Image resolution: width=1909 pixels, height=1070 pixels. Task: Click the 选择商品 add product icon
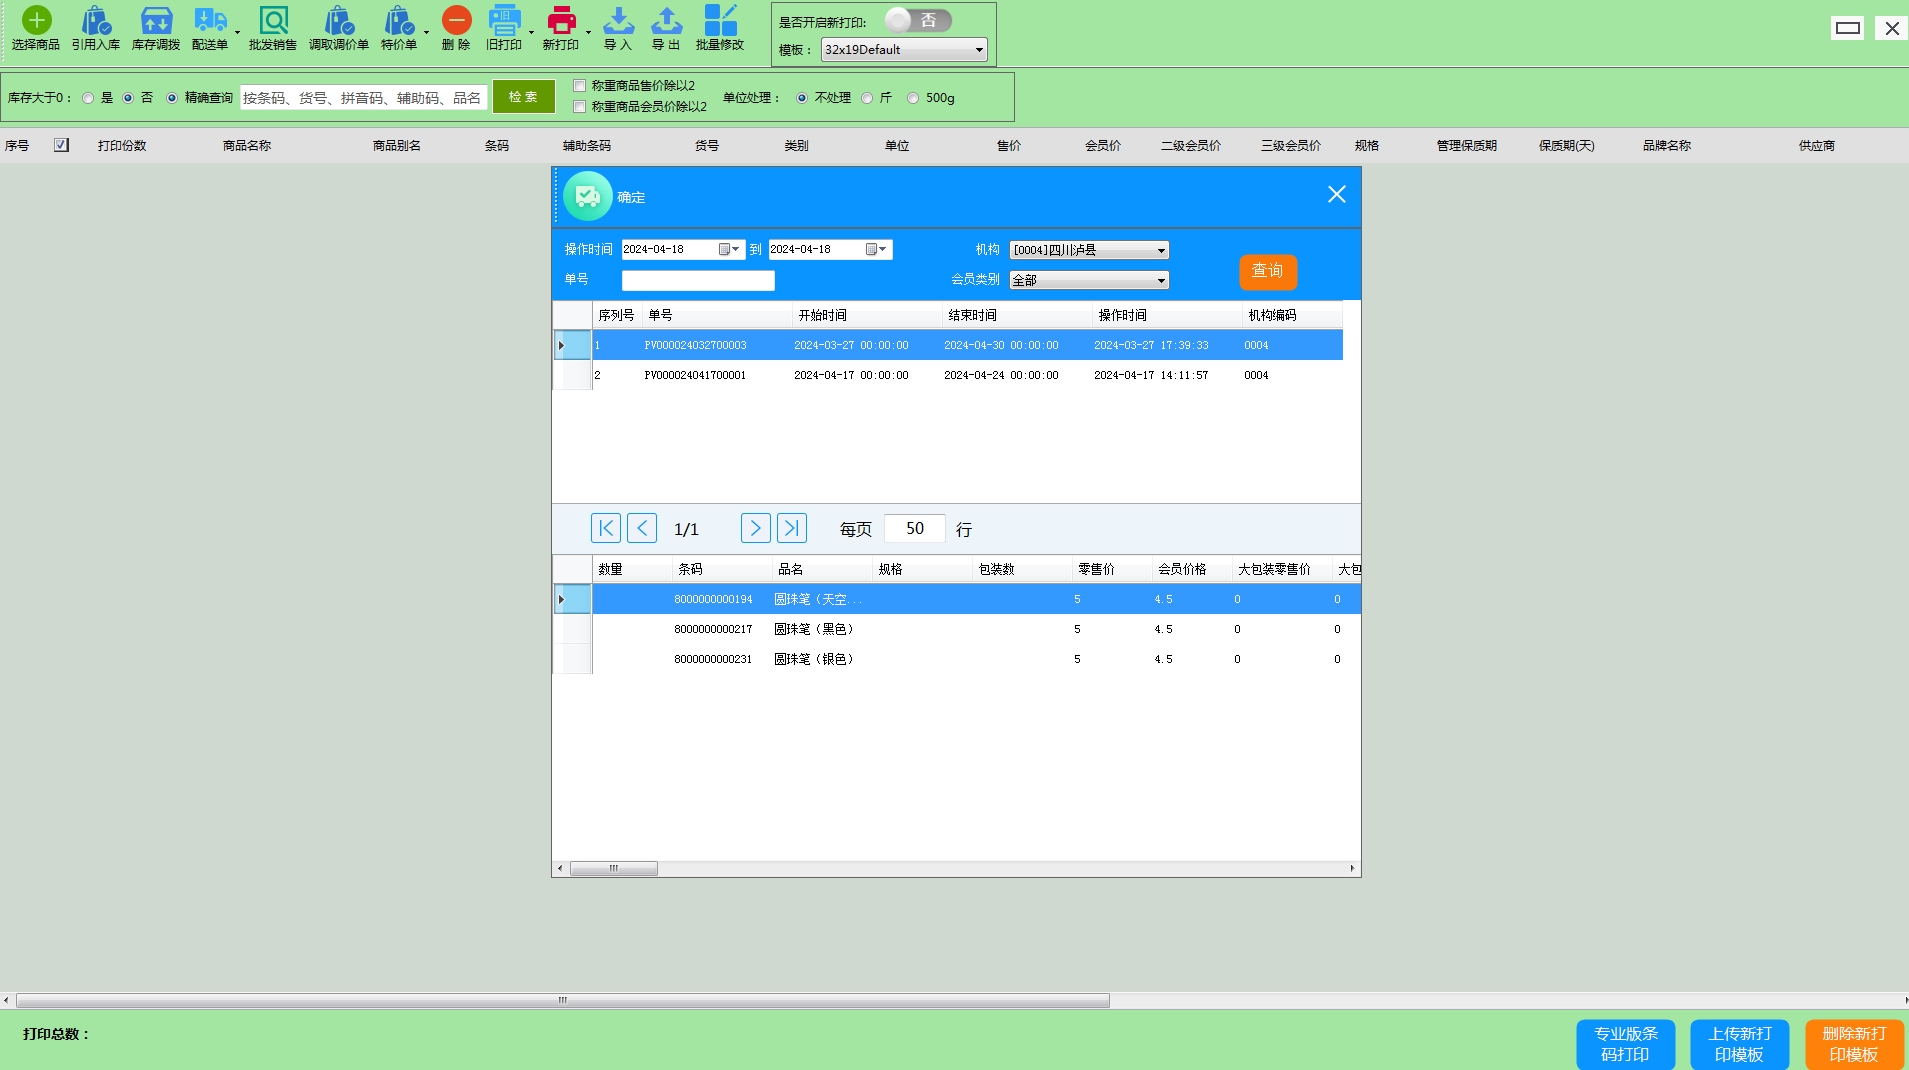coord(36,21)
